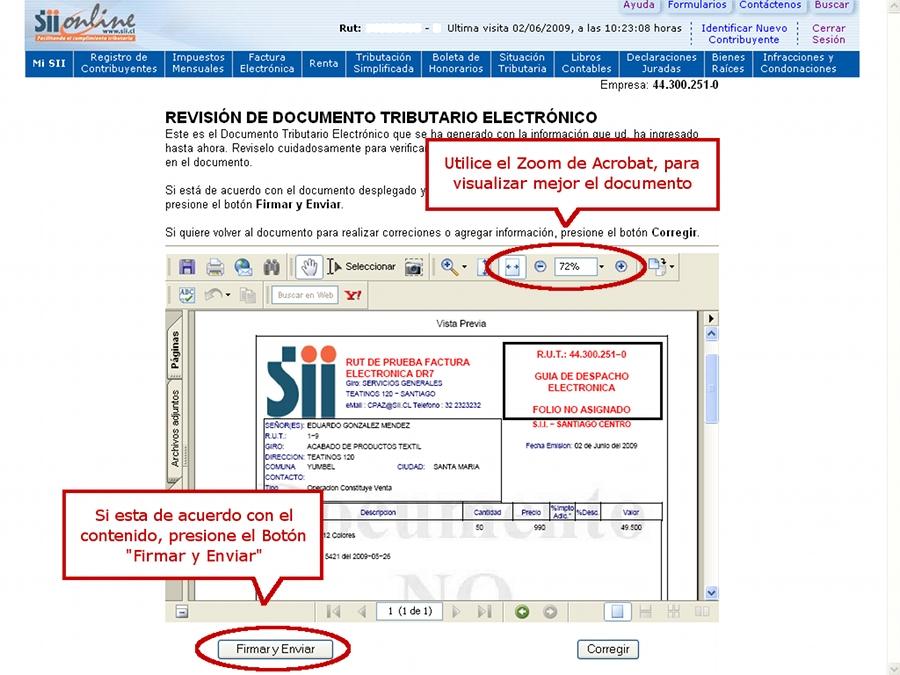This screenshot has width=900, height=675.
Task: Select the Zoom In magnifier tool
Action: [449, 267]
